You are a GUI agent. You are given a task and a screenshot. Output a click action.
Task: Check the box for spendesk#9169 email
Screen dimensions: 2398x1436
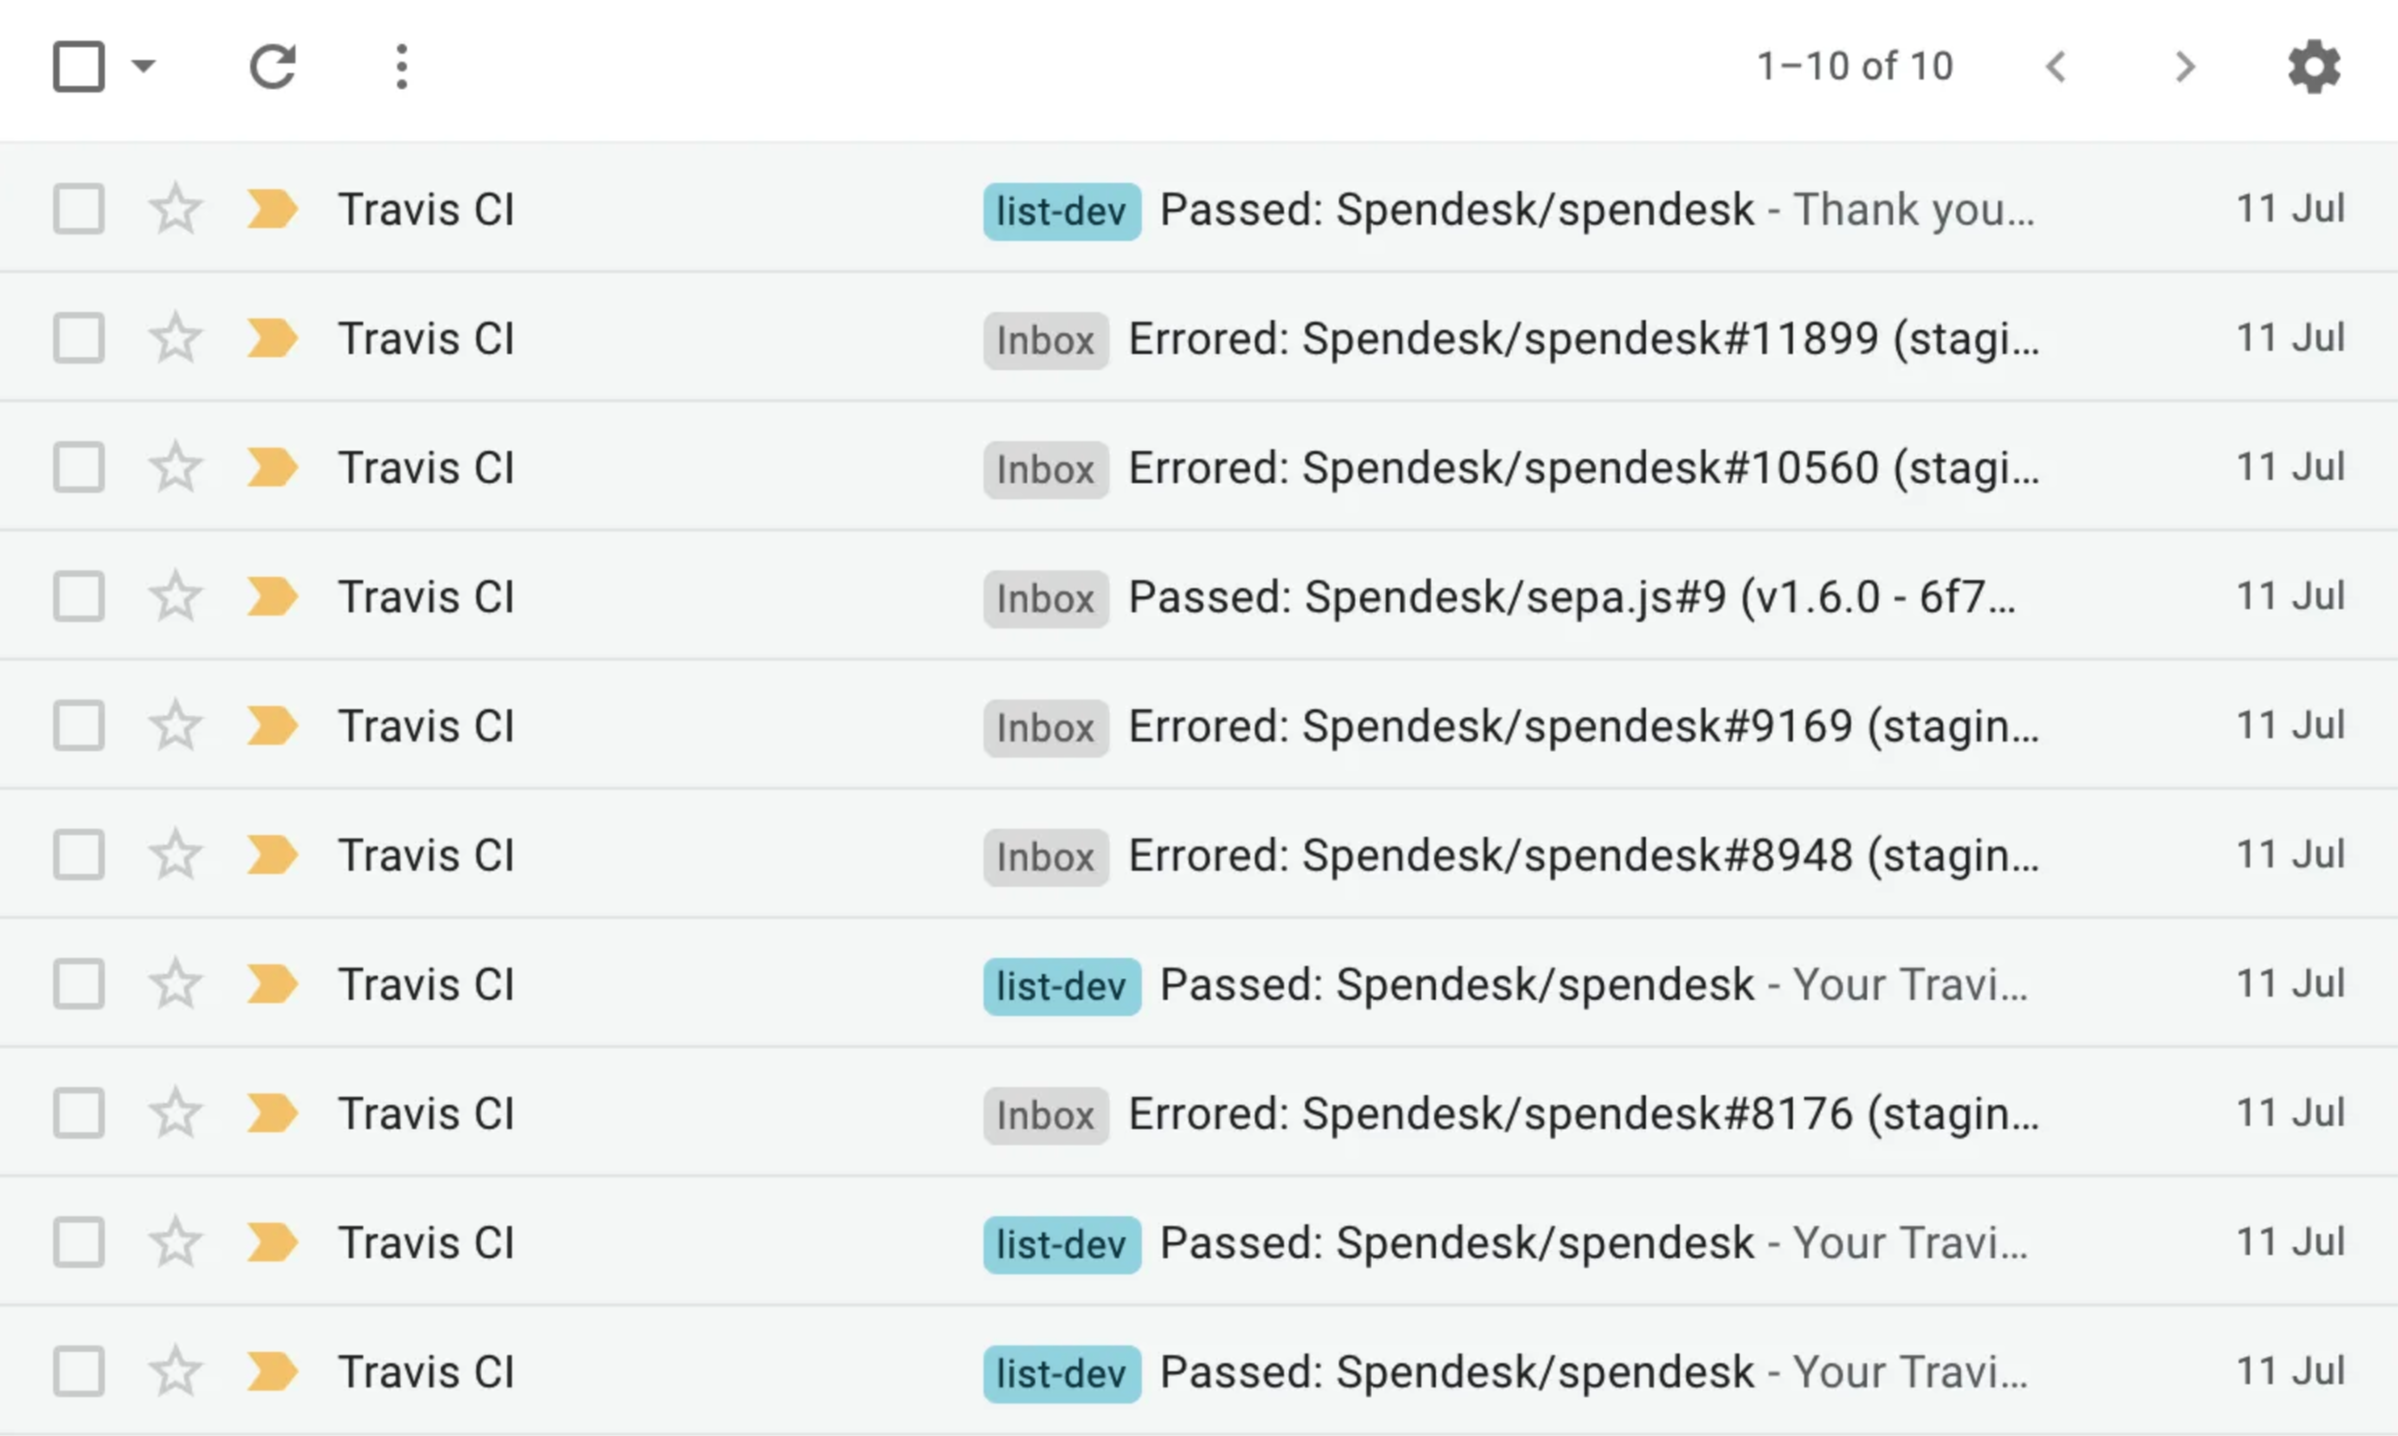(x=79, y=725)
